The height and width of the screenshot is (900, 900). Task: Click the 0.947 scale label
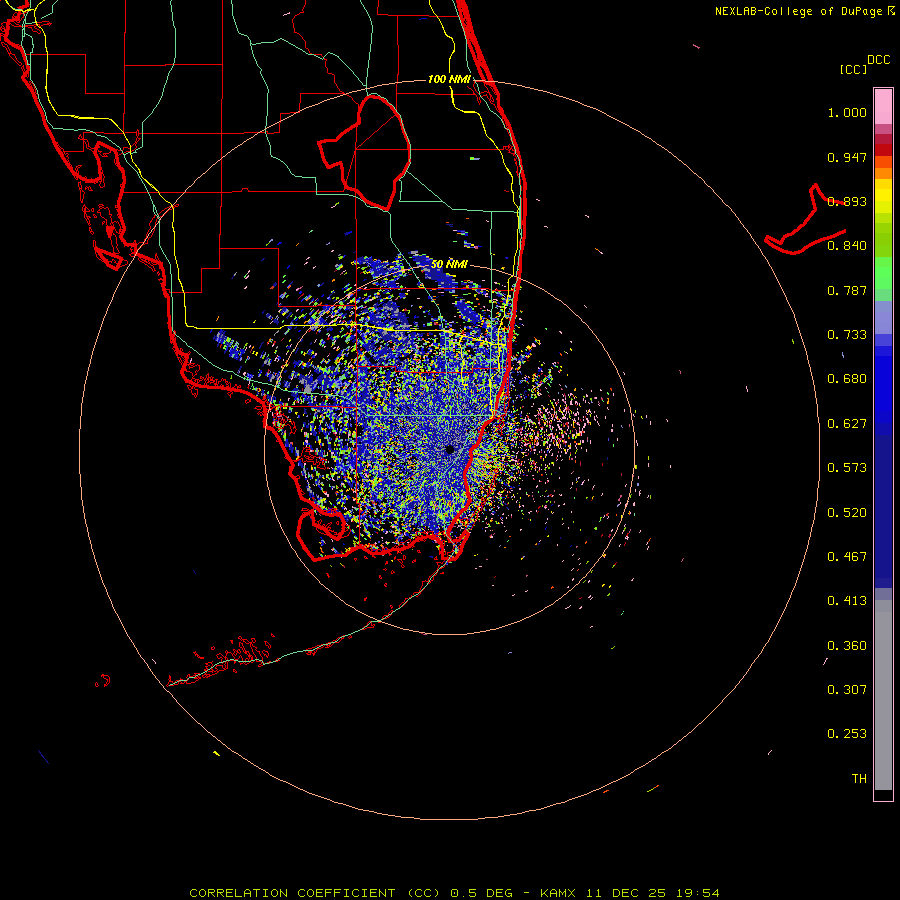click(847, 157)
